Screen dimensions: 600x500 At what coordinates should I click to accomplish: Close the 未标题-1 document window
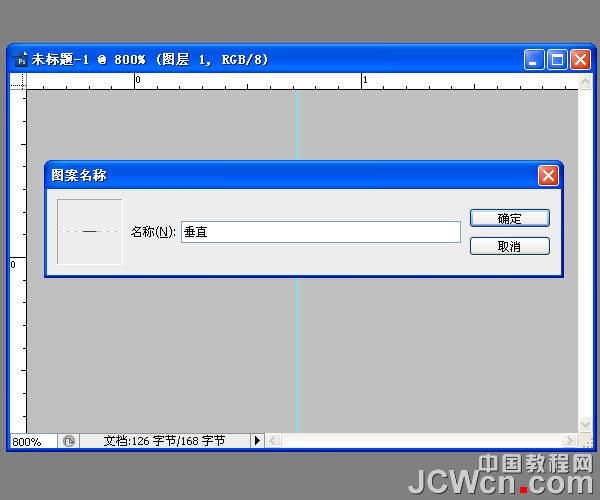pos(580,60)
